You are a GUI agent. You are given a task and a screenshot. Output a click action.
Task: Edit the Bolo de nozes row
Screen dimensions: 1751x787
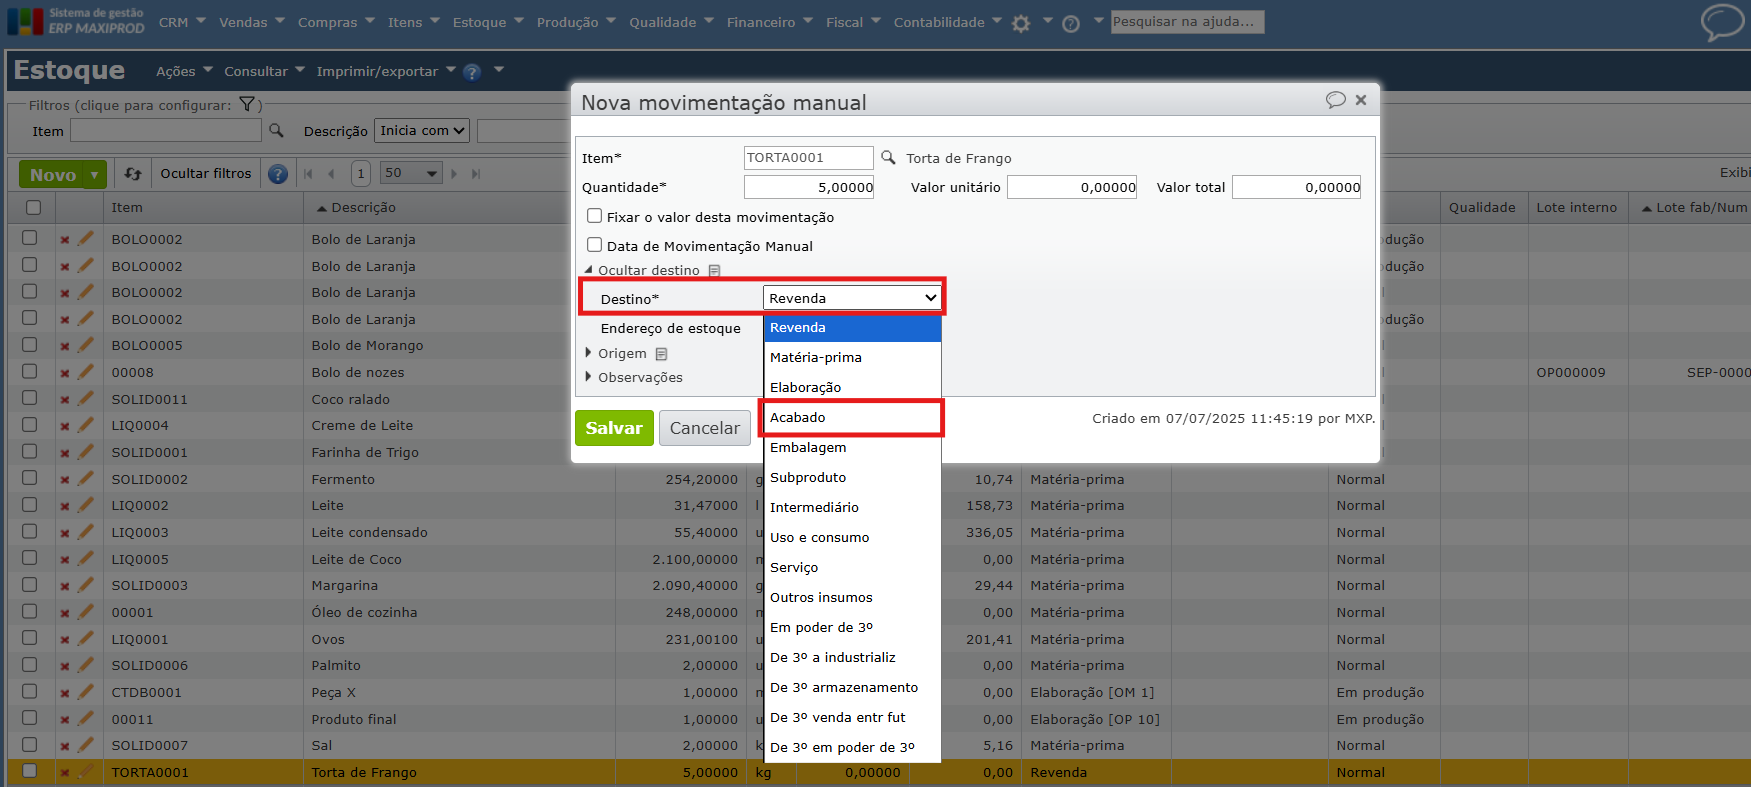click(86, 372)
